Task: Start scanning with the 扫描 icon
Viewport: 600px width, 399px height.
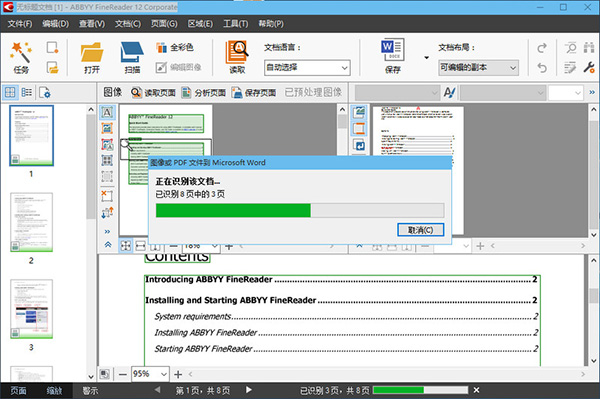Action: 132,52
